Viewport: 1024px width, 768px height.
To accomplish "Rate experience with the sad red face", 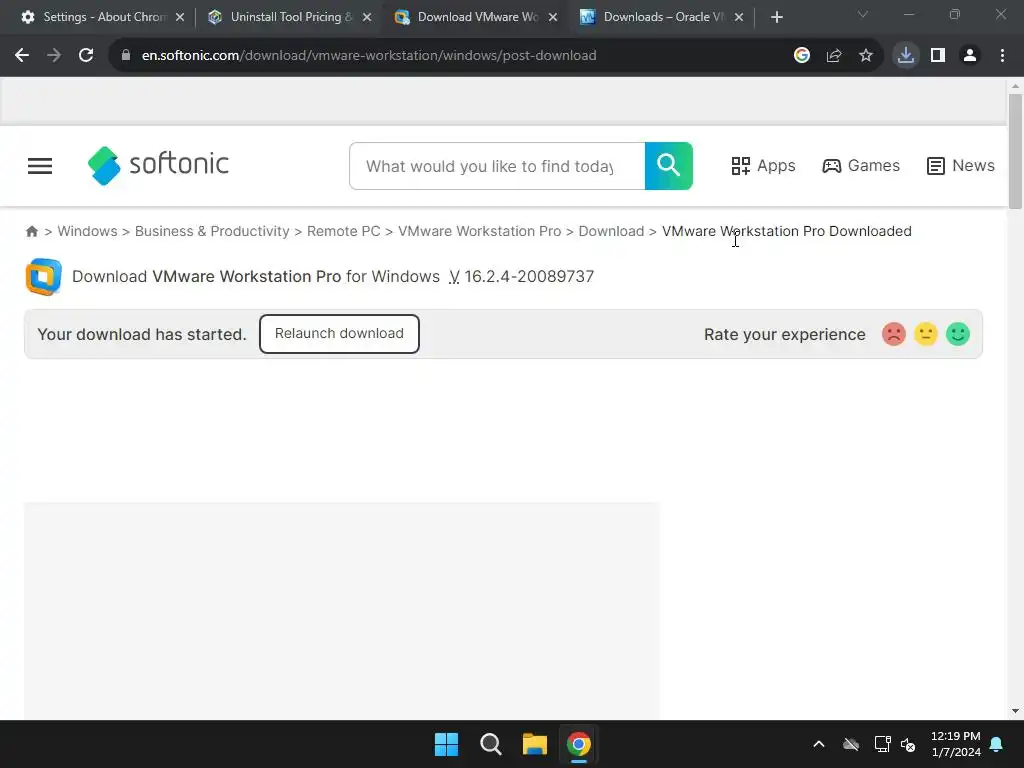I will pyautogui.click(x=894, y=334).
